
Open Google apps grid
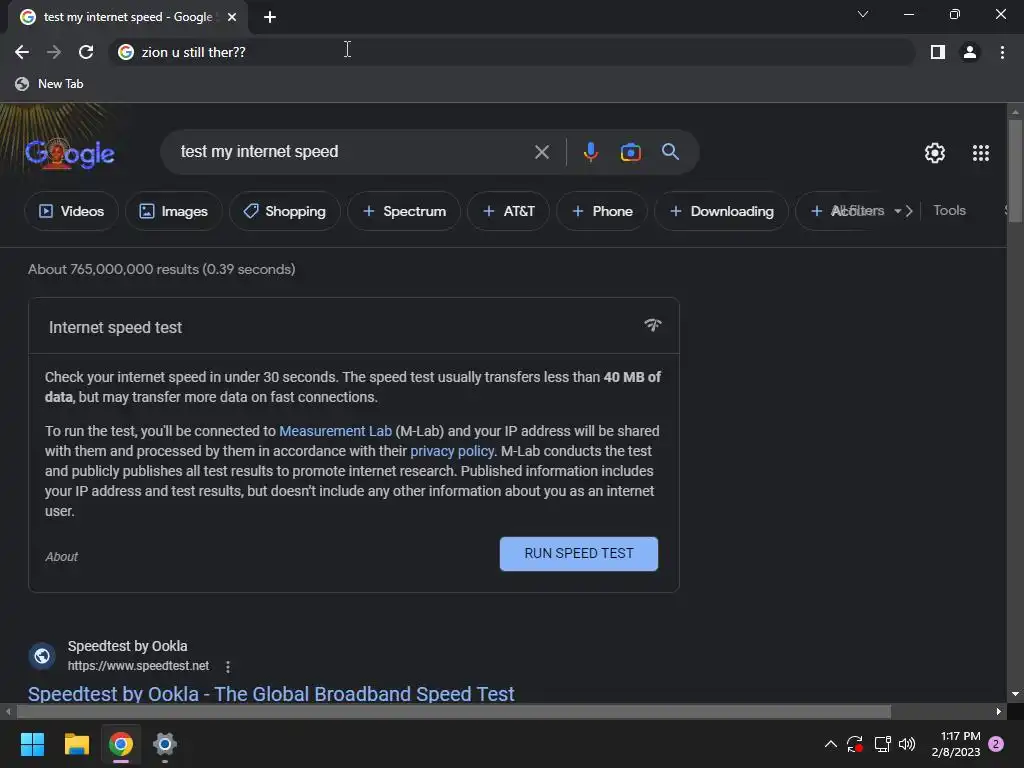coord(980,153)
